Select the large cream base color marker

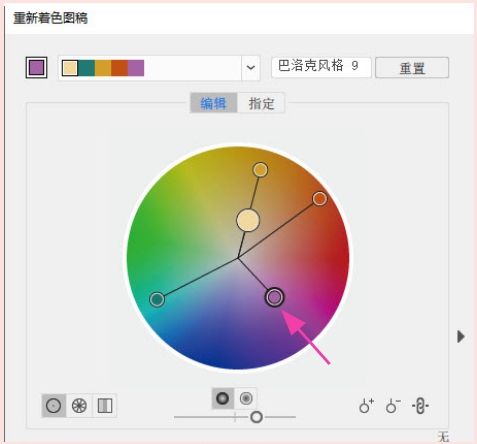click(x=248, y=220)
